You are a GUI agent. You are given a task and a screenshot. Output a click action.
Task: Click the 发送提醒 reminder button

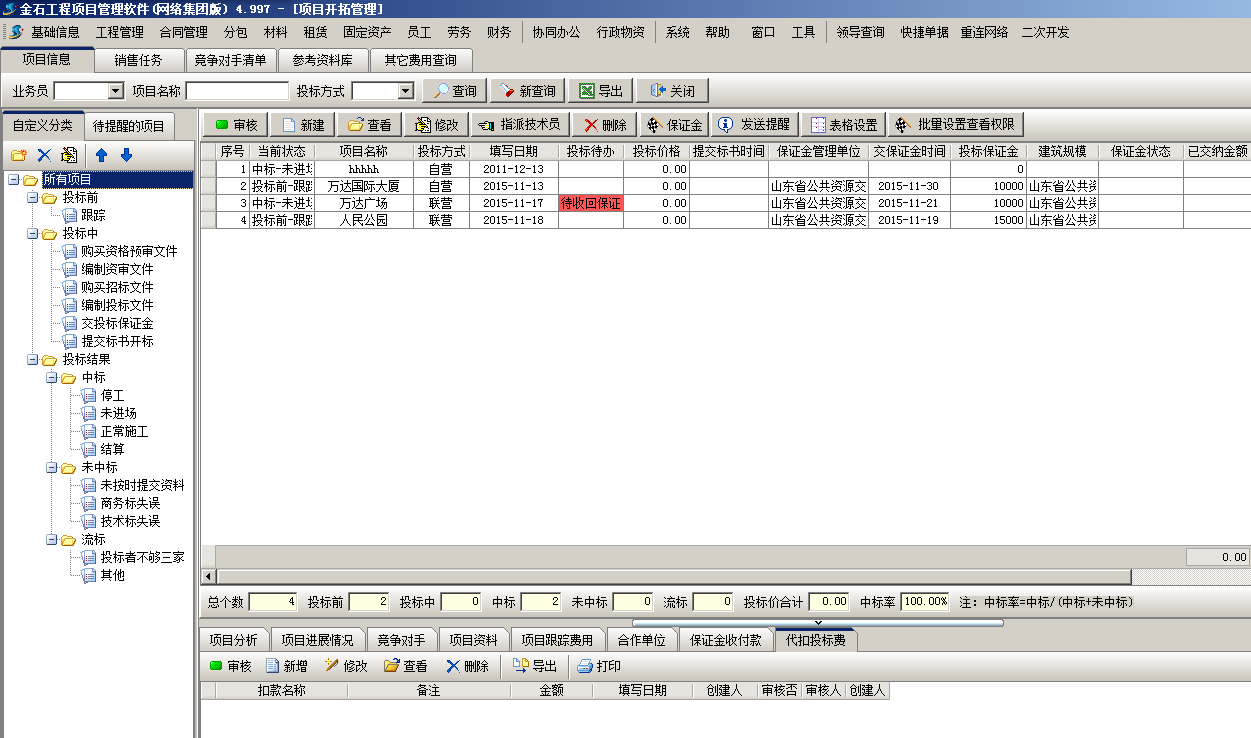click(x=754, y=125)
